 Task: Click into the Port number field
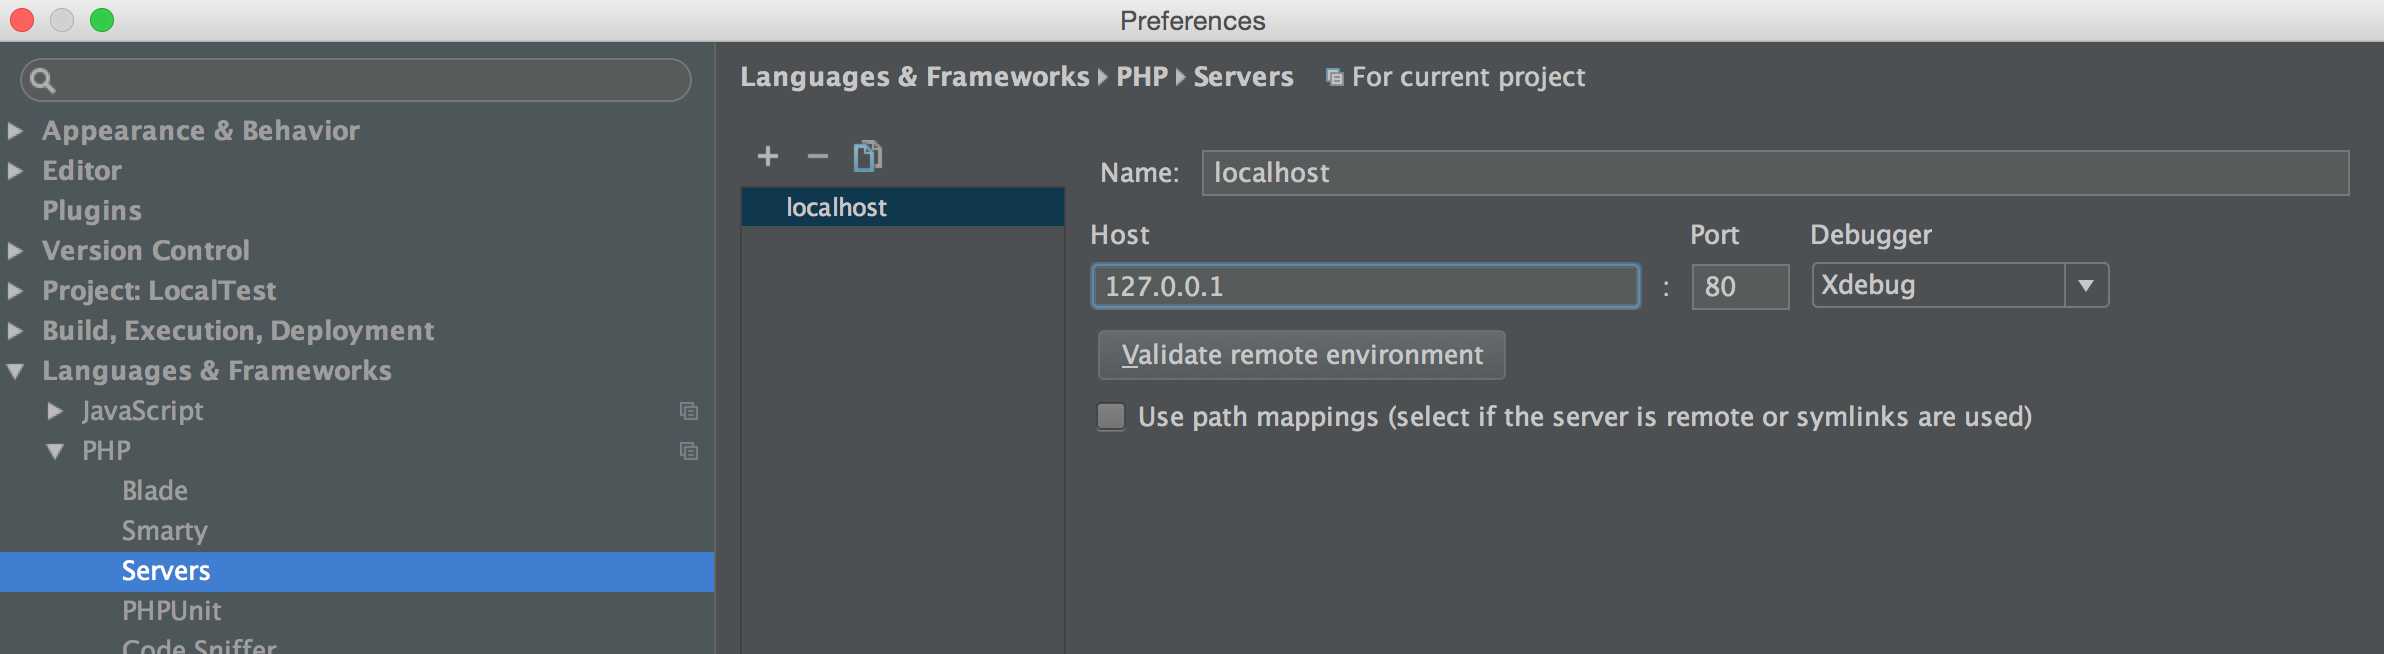click(x=1739, y=287)
